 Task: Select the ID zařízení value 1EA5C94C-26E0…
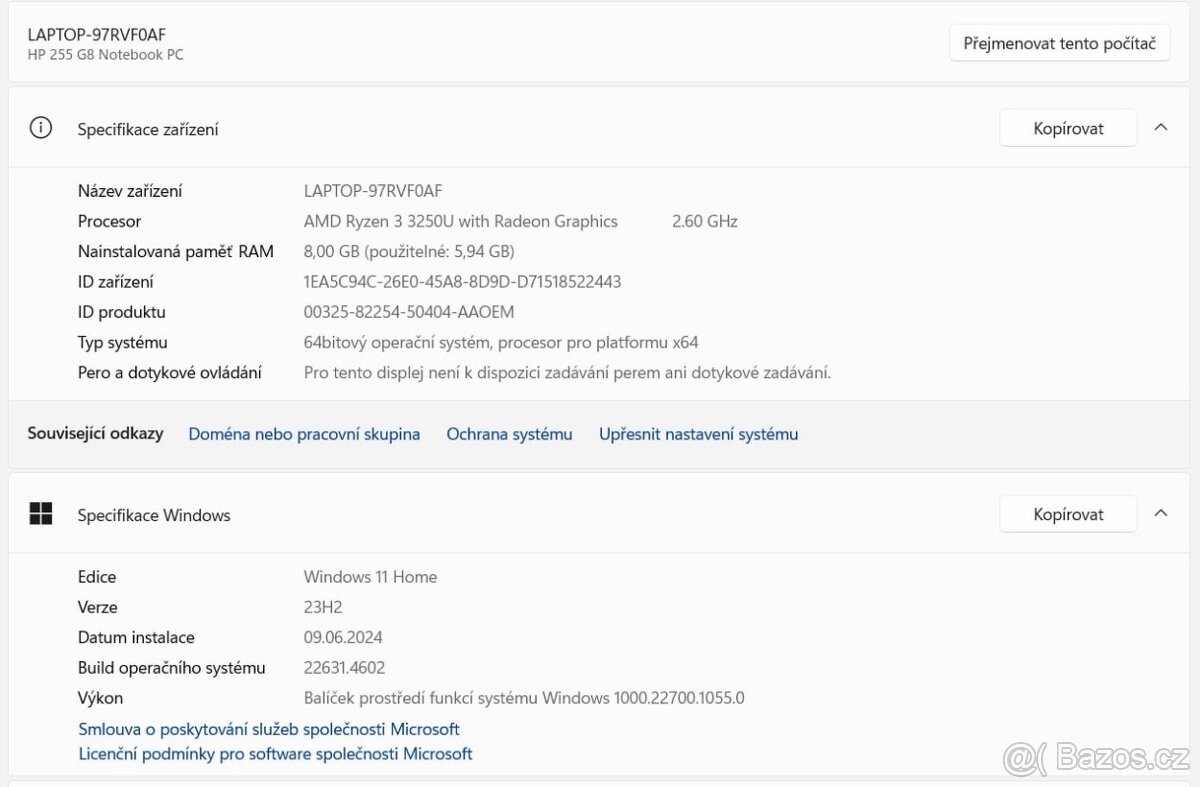pyautogui.click(x=462, y=282)
